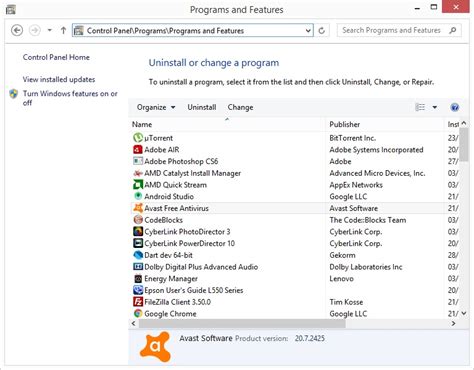474x370 pixels.
Task: Click the horizontal scrollbar thumb
Action: pos(242,323)
